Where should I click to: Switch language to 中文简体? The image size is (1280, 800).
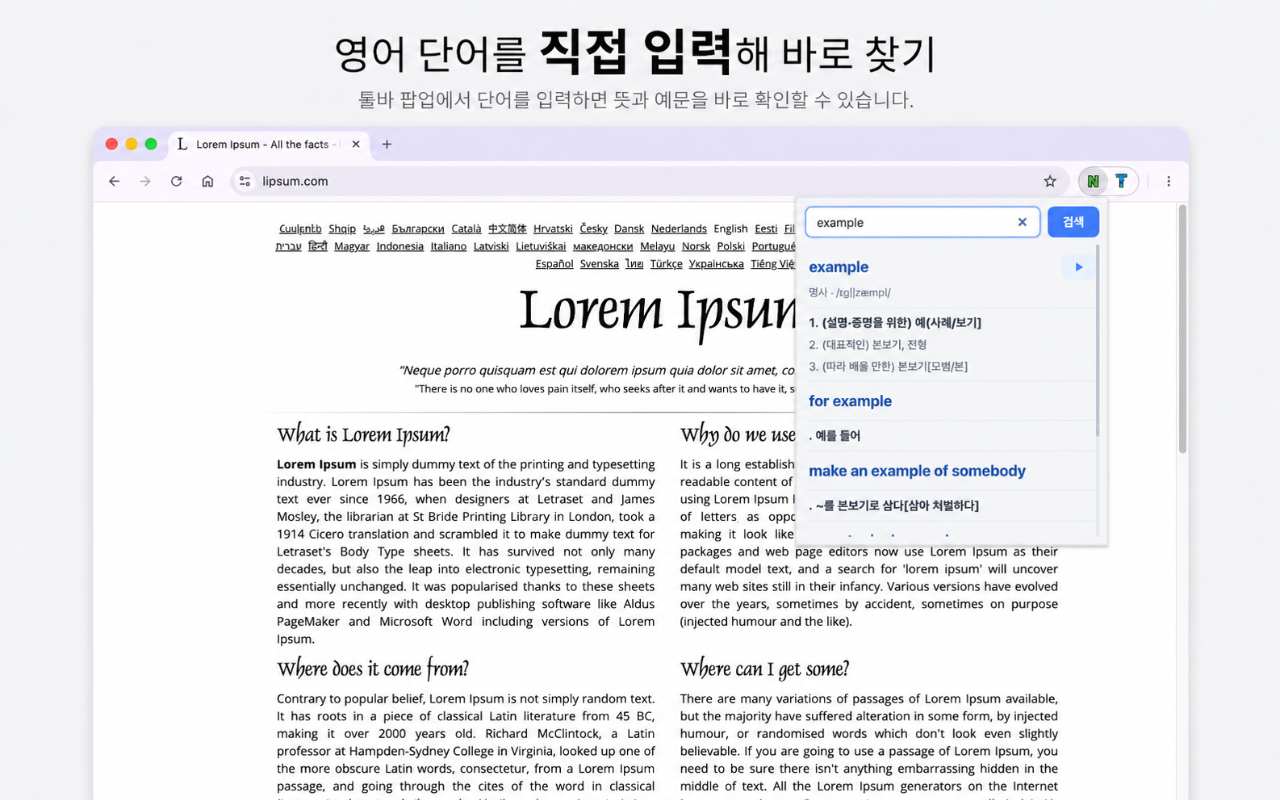pos(507,229)
